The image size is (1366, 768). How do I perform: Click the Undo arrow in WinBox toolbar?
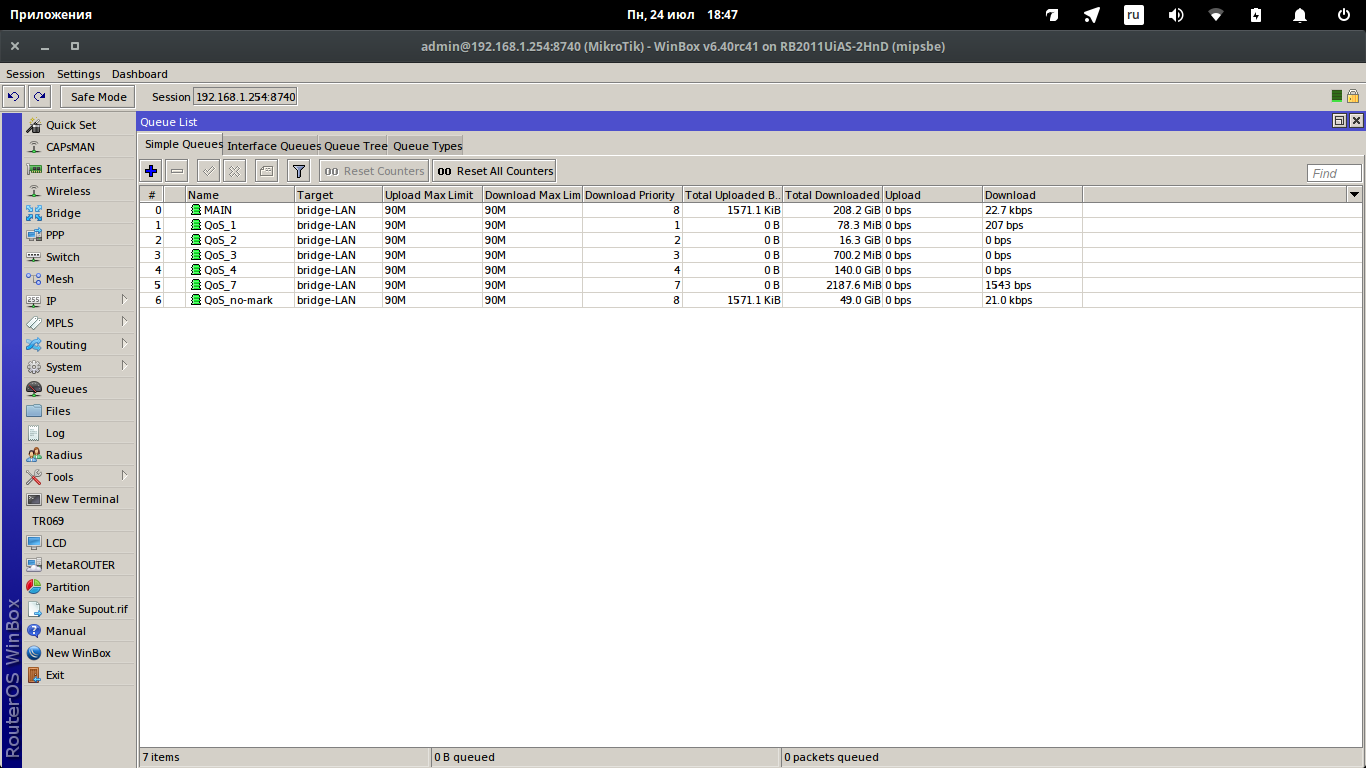[x=14, y=97]
